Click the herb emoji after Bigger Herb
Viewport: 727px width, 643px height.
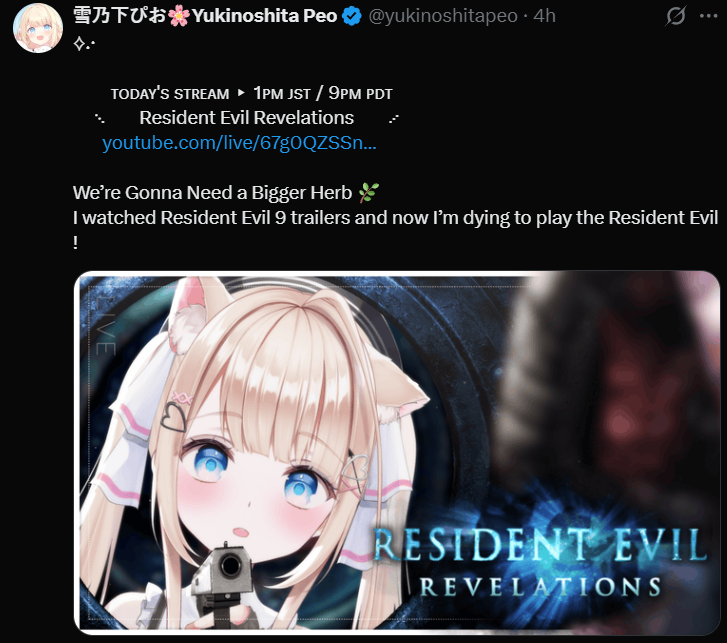[x=369, y=192]
